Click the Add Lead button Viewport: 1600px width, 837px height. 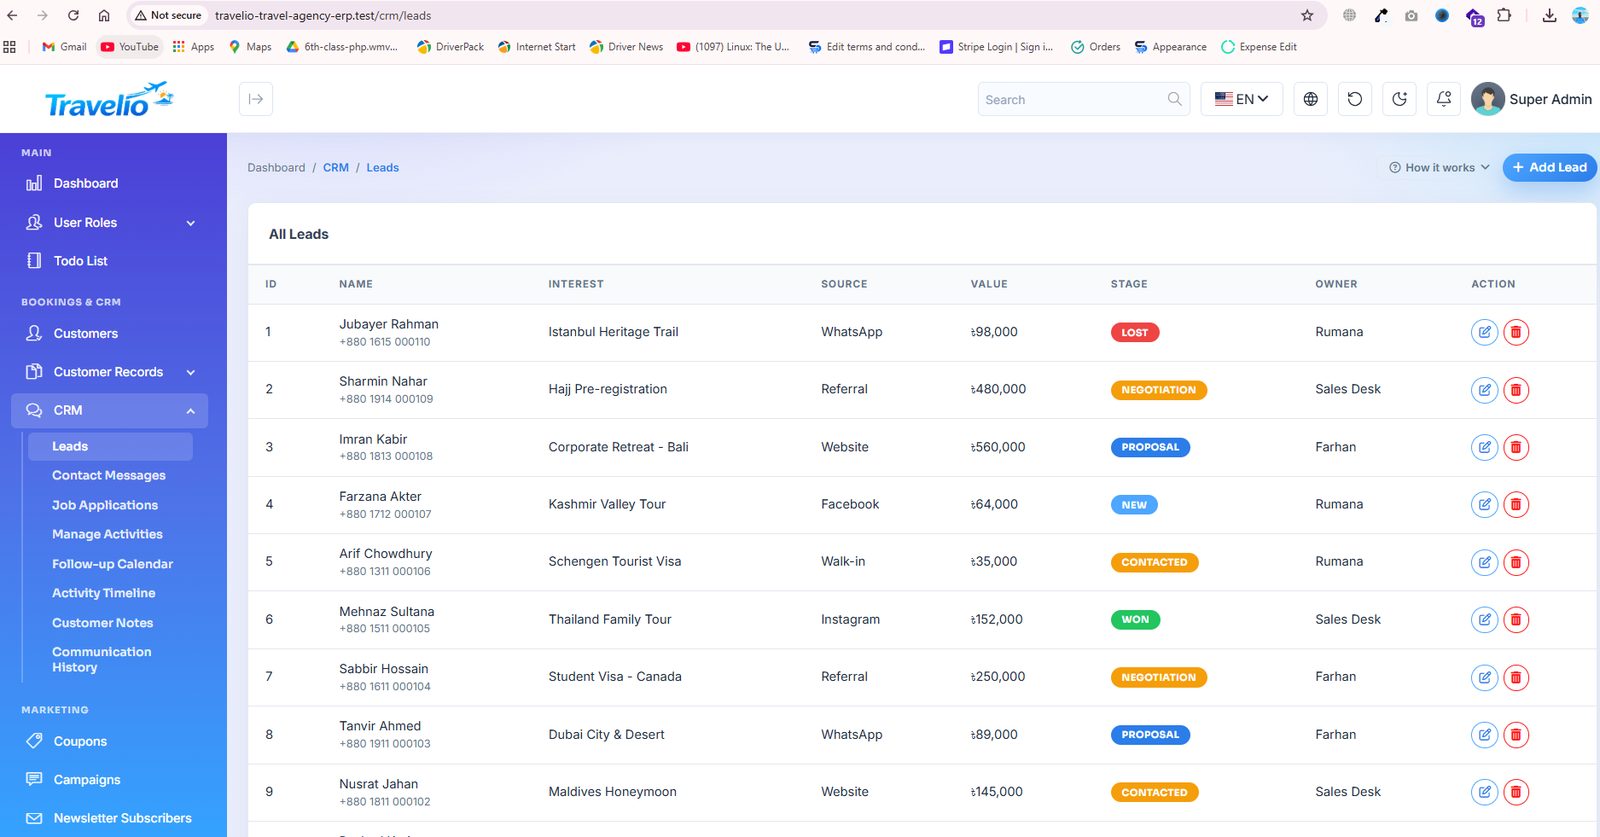pos(1549,168)
